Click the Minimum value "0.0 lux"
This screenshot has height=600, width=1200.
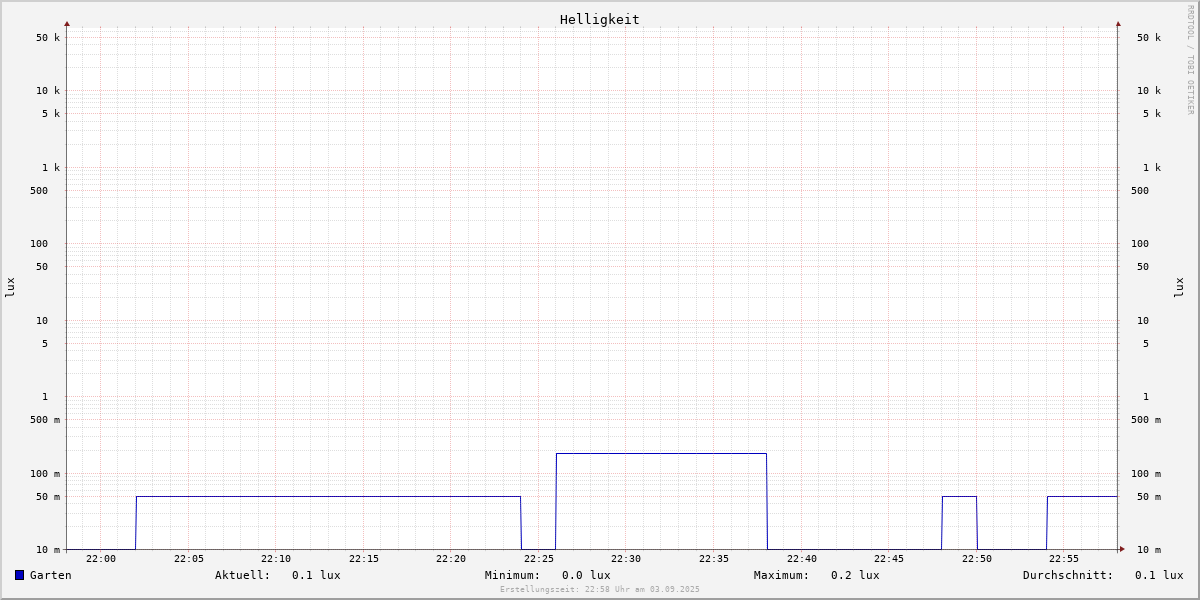[x=586, y=575]
